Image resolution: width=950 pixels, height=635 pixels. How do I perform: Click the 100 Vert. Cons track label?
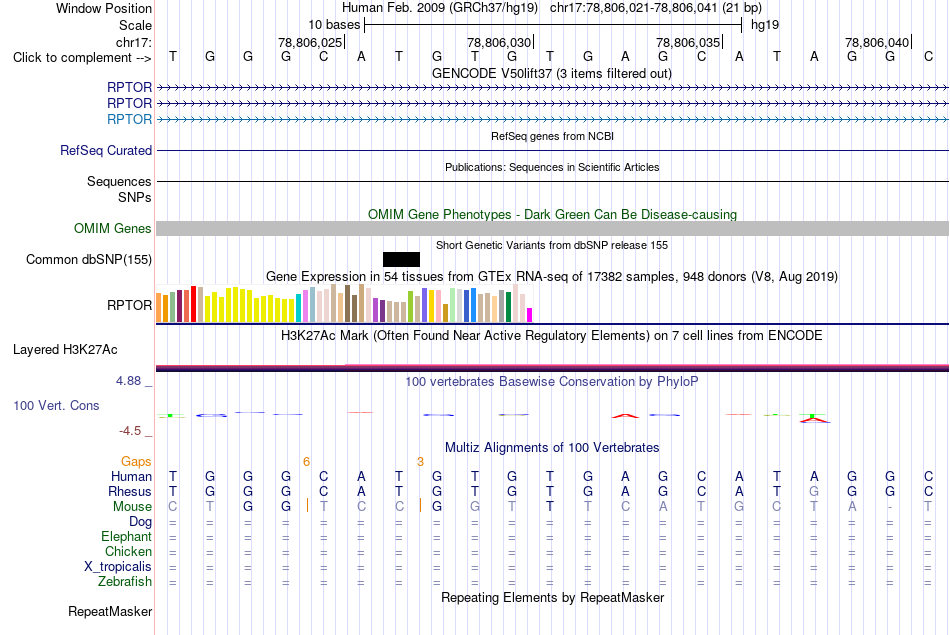pyautogui.click(x=56, y=405)
